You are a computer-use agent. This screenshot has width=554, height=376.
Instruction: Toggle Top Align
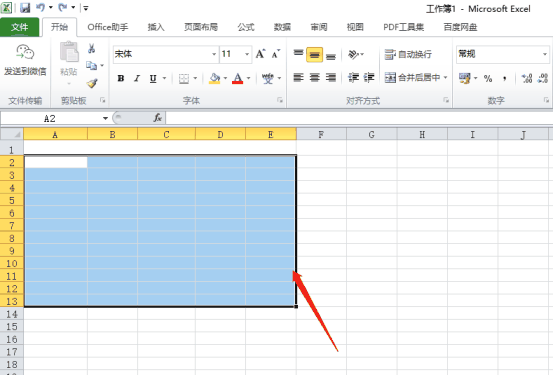coord(298,54)
